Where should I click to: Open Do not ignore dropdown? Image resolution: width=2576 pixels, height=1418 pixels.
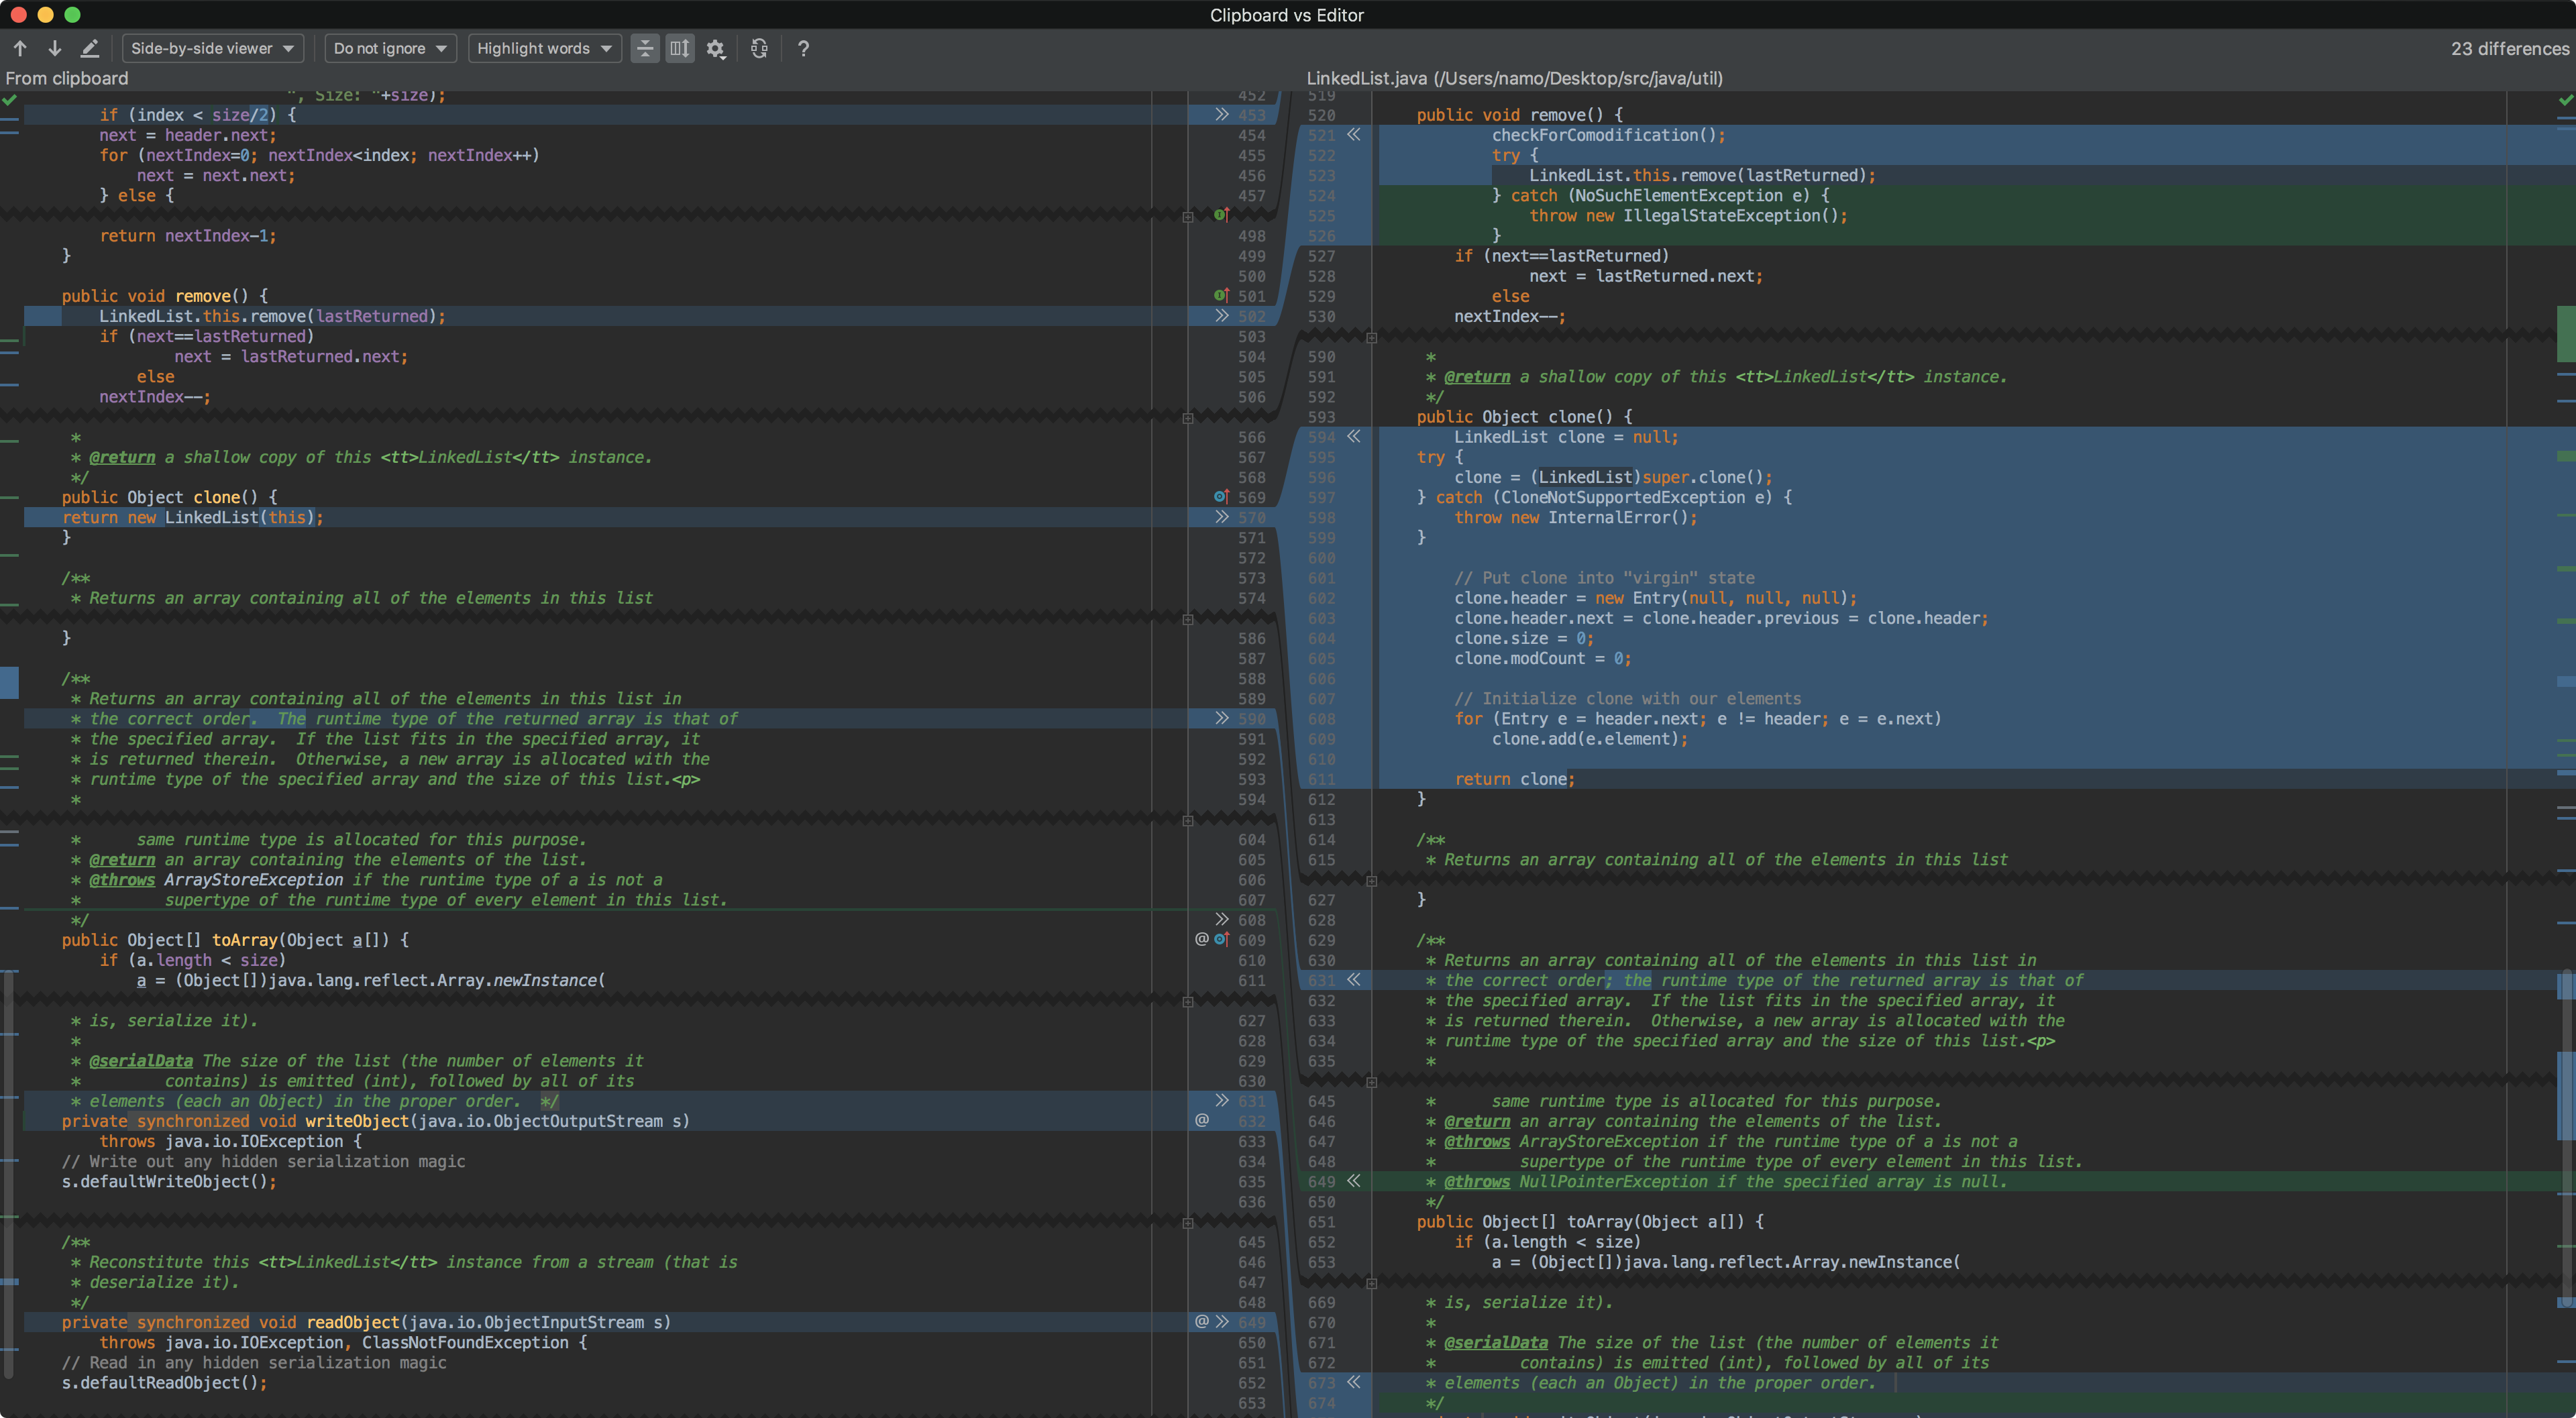(x=390, y=48)
